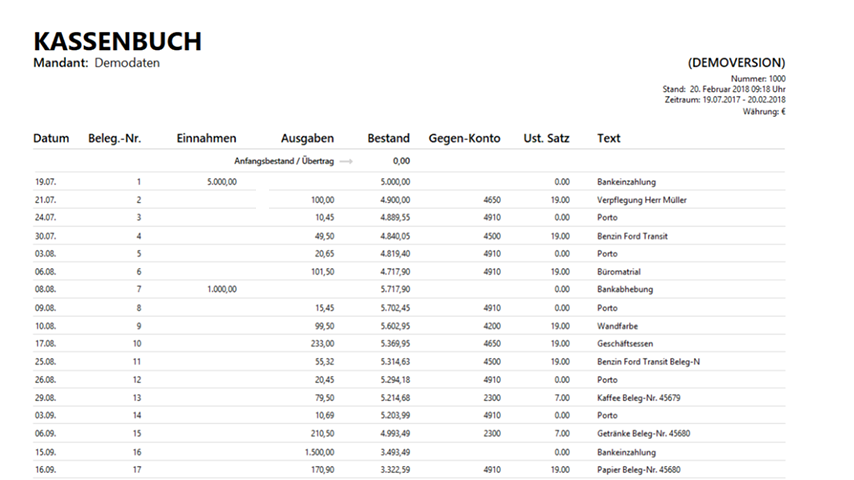Click the 49,50 expense amount

click(325, 236)
